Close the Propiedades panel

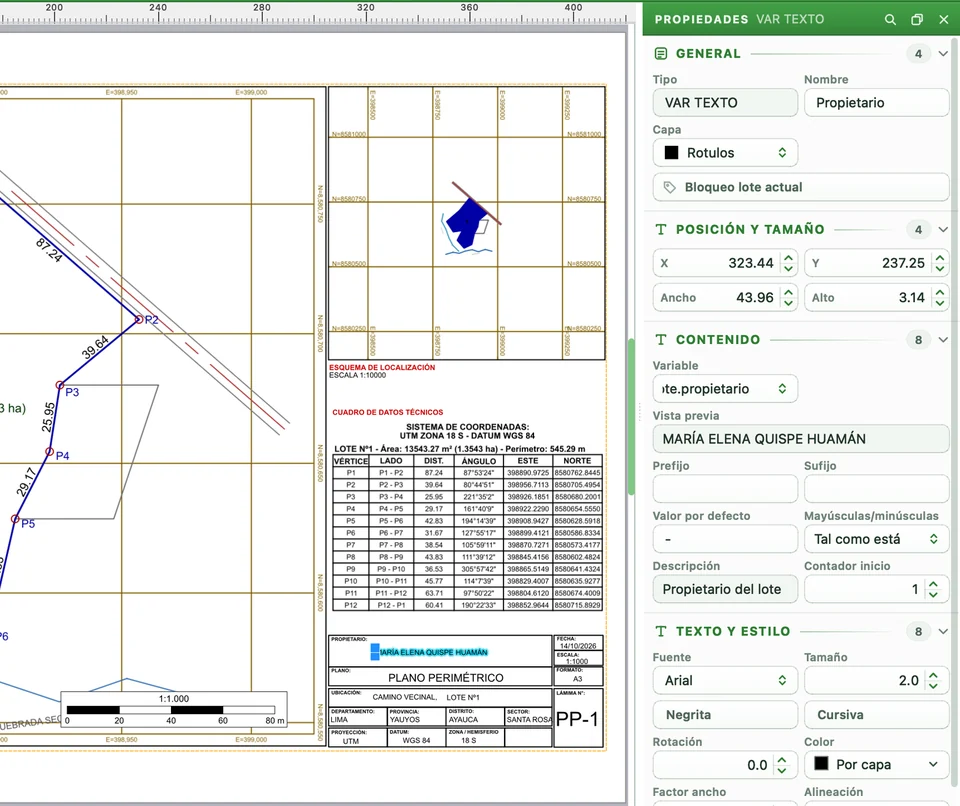(x=943, y=20)
